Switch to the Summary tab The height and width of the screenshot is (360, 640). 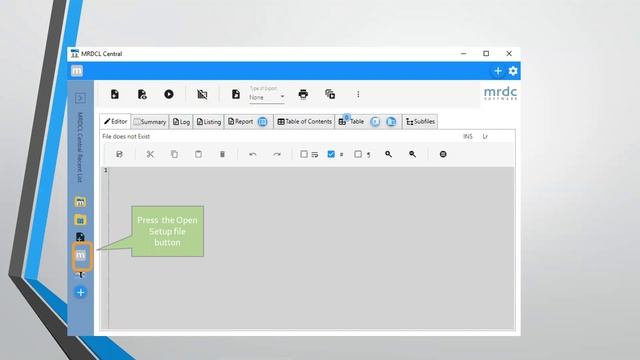click(x=150, y=122)
